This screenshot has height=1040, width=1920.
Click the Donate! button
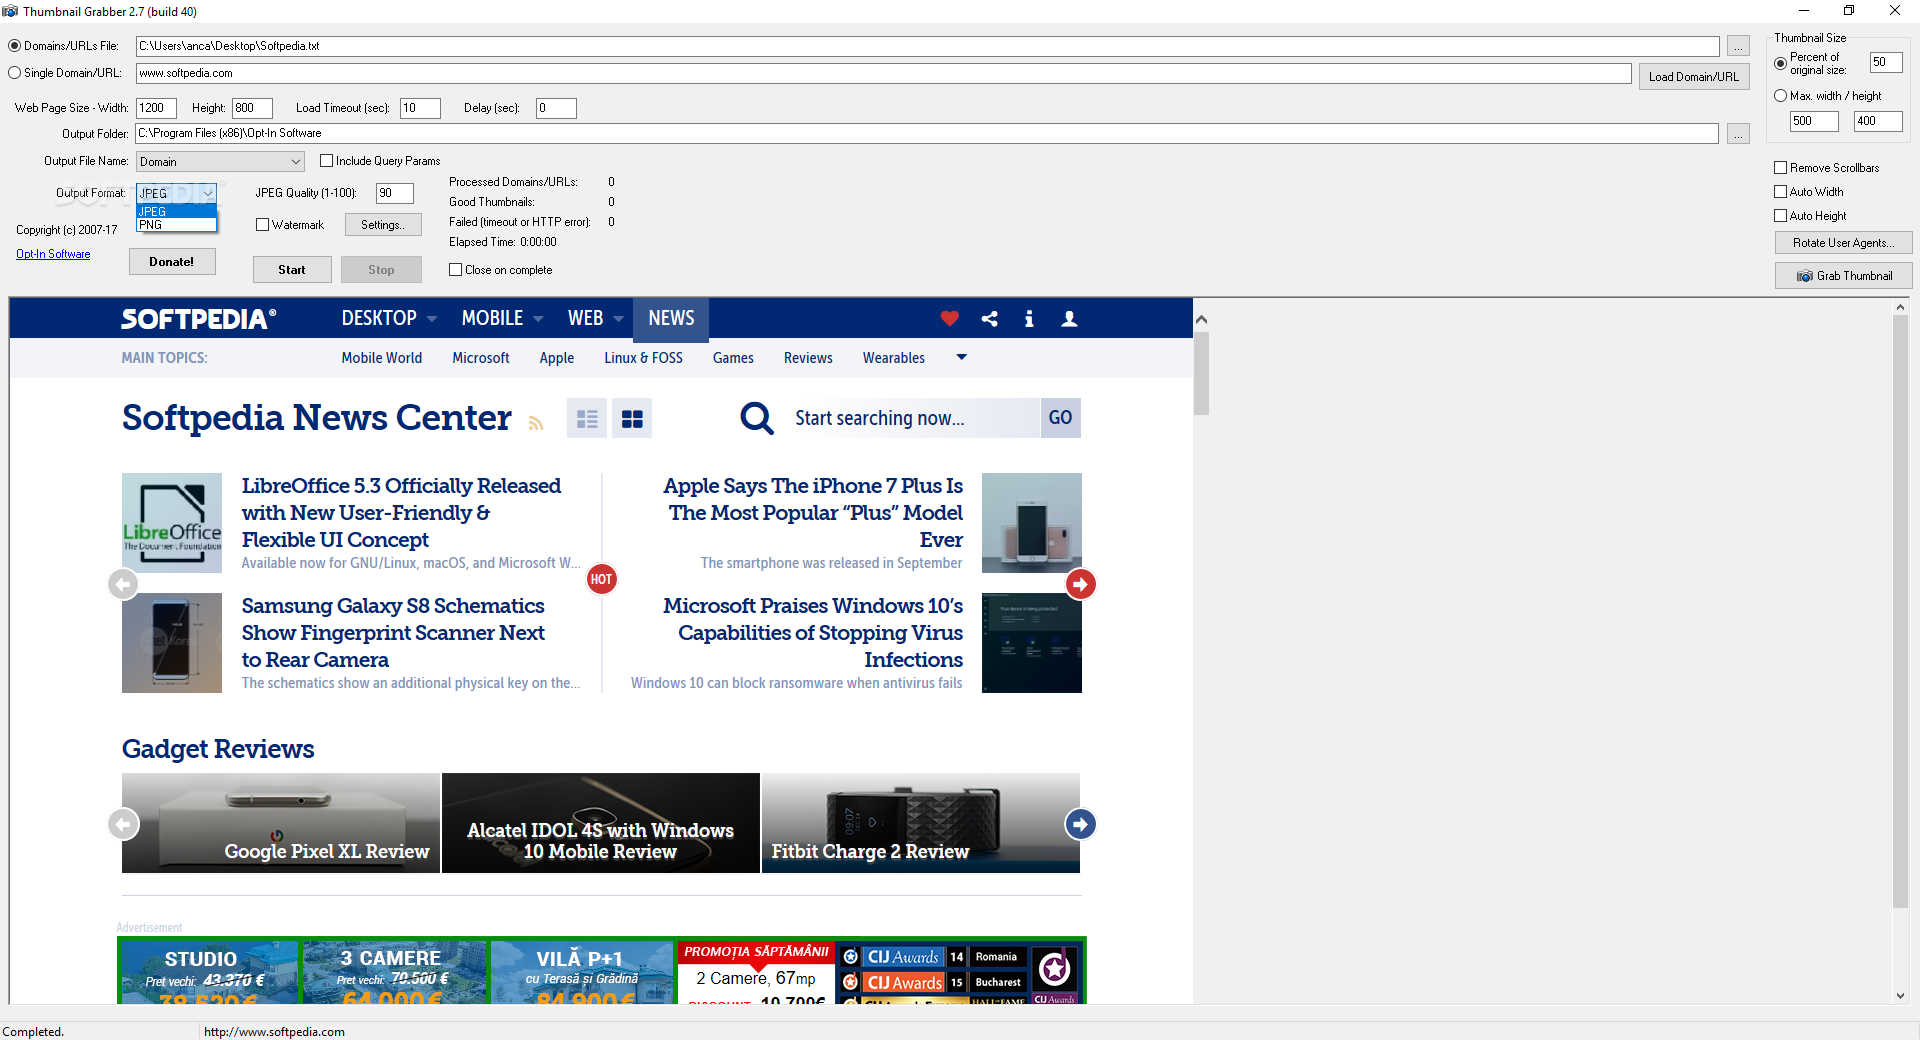(x=172, y=262)
